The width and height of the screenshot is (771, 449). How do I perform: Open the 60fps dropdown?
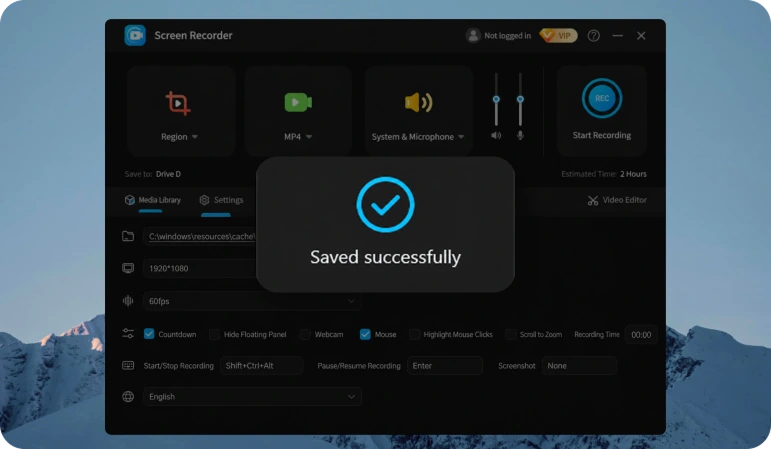[x=252, y=301]
